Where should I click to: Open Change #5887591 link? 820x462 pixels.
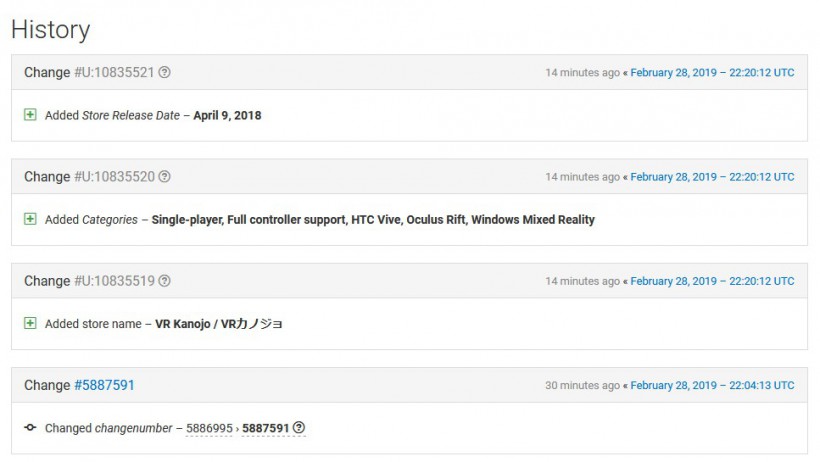104,385
